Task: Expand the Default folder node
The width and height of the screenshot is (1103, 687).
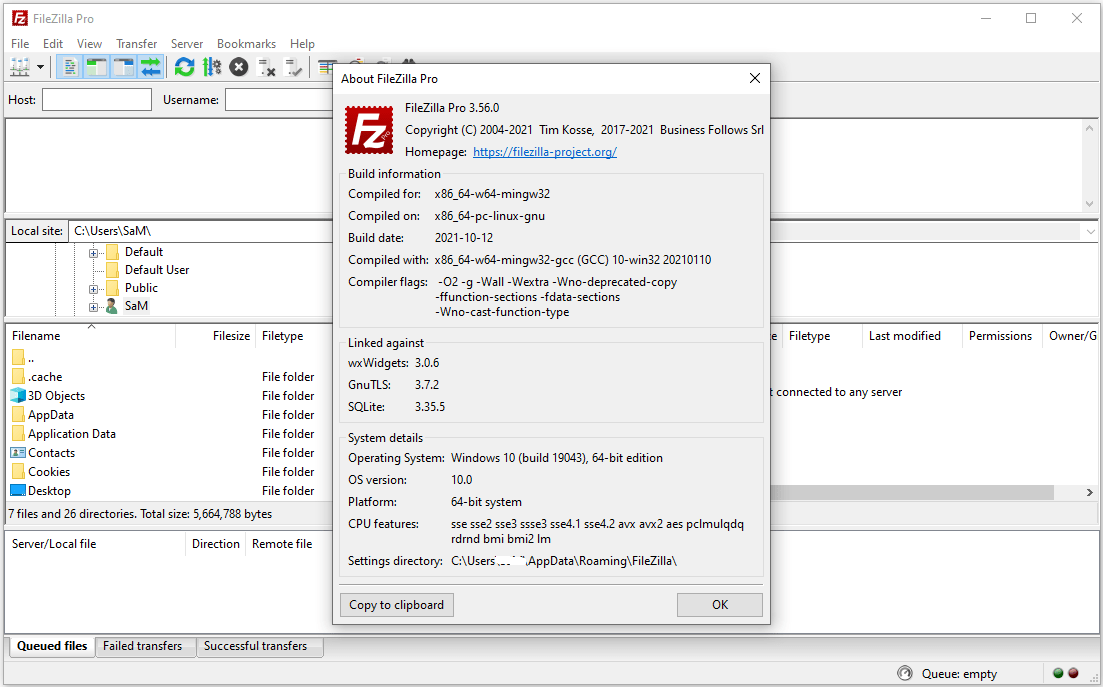Action: pyautogui.click(x=93, y=253)
